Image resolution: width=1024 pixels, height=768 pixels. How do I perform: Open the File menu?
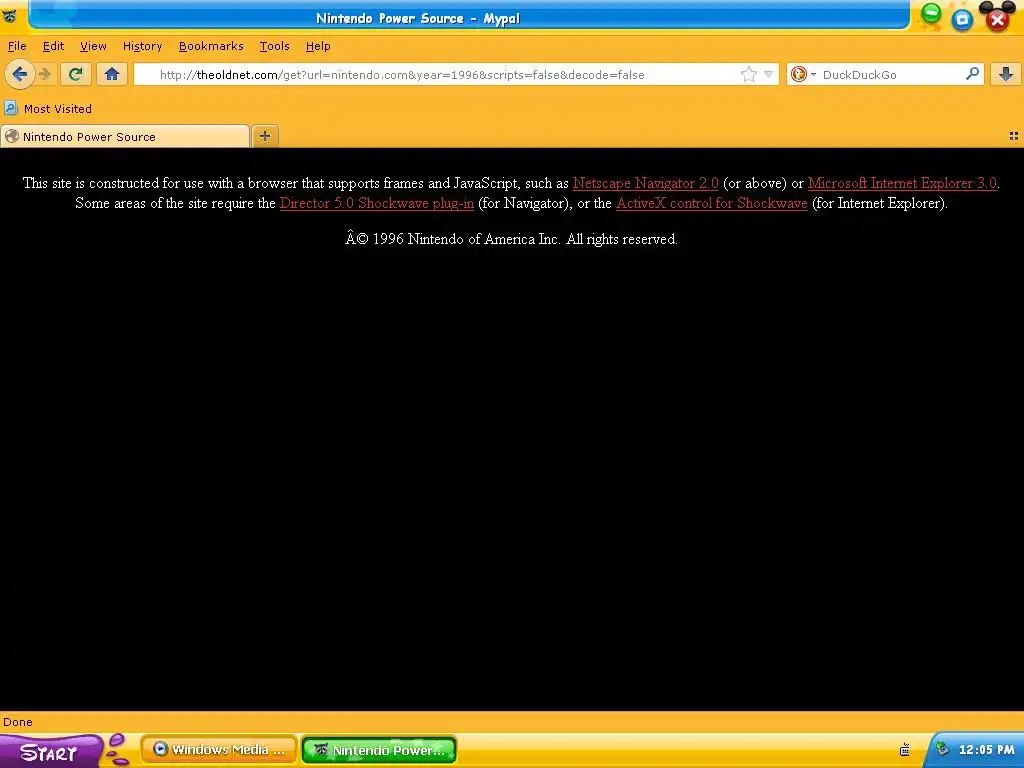click(x=17, y=46)
